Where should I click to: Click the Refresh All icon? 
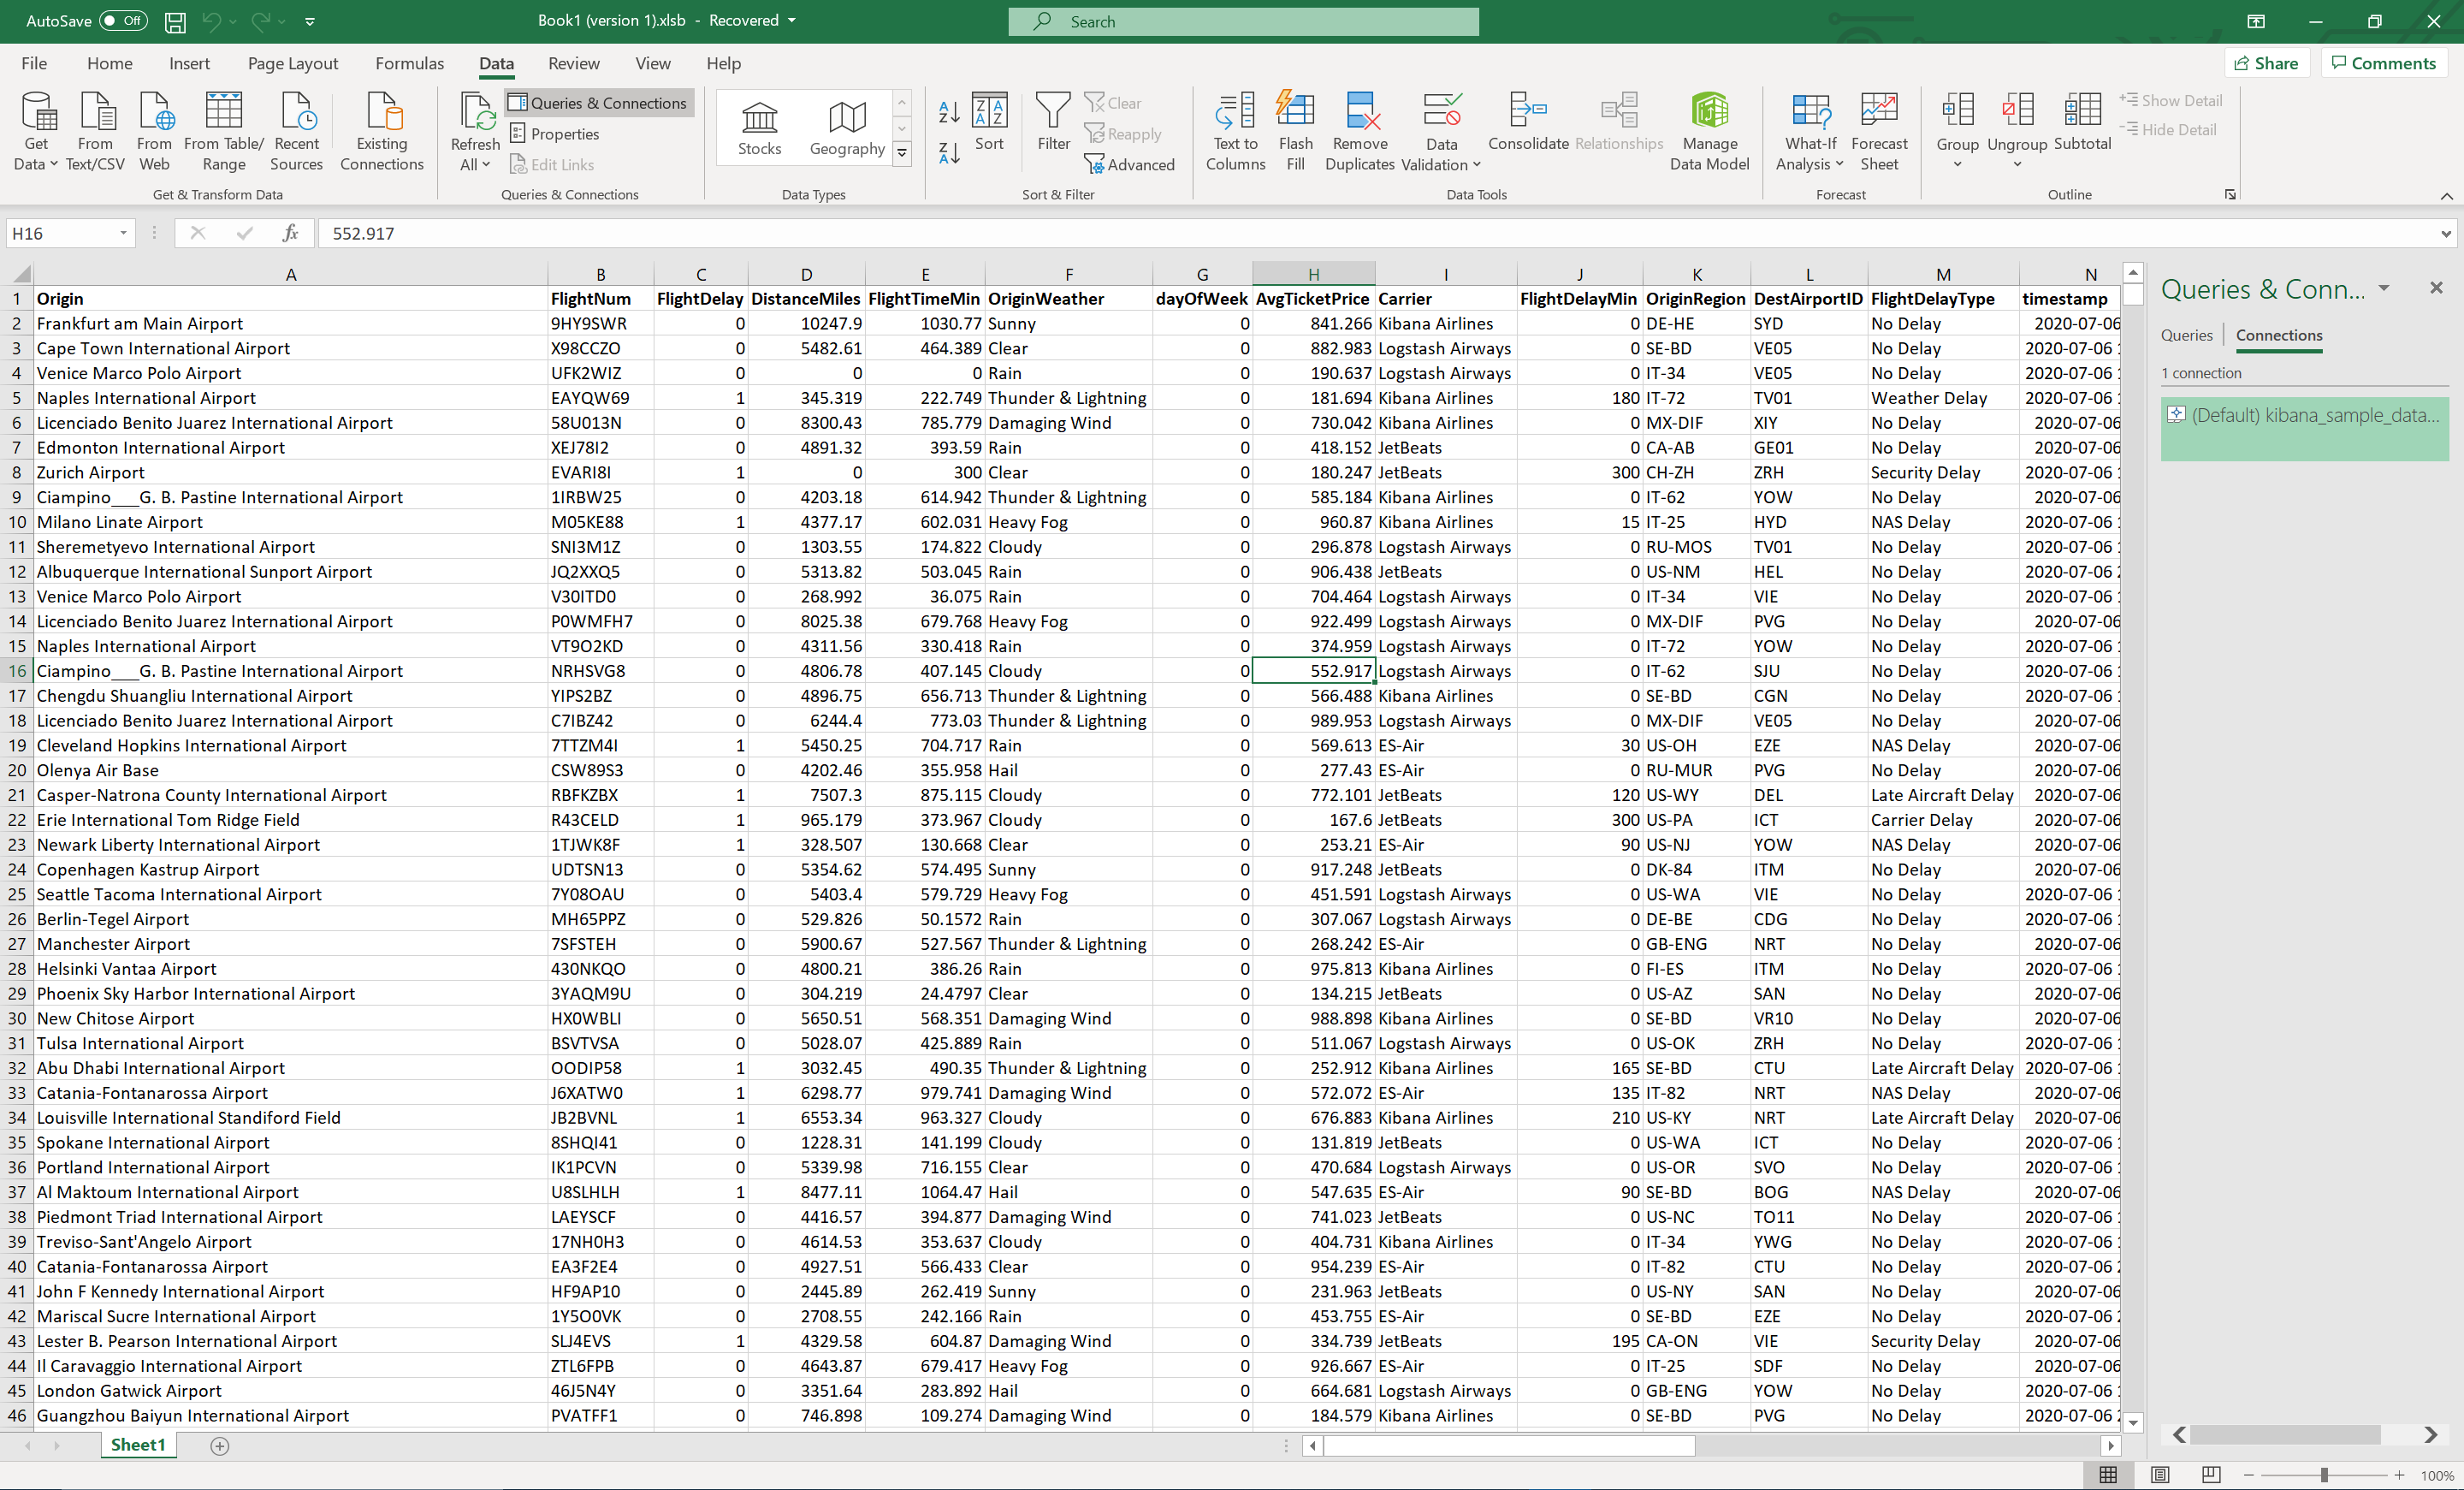[476, 112]
